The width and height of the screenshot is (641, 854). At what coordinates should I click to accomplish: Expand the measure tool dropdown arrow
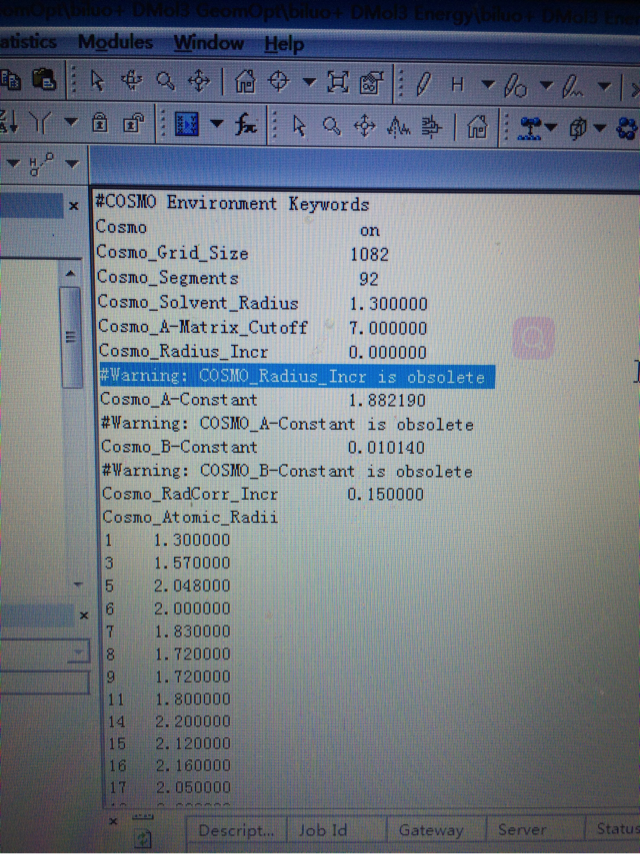click(551, 128)
